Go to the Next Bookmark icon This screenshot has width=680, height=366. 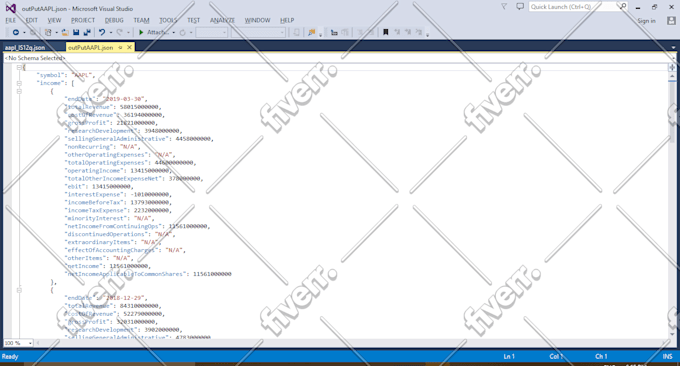point(408,33)
